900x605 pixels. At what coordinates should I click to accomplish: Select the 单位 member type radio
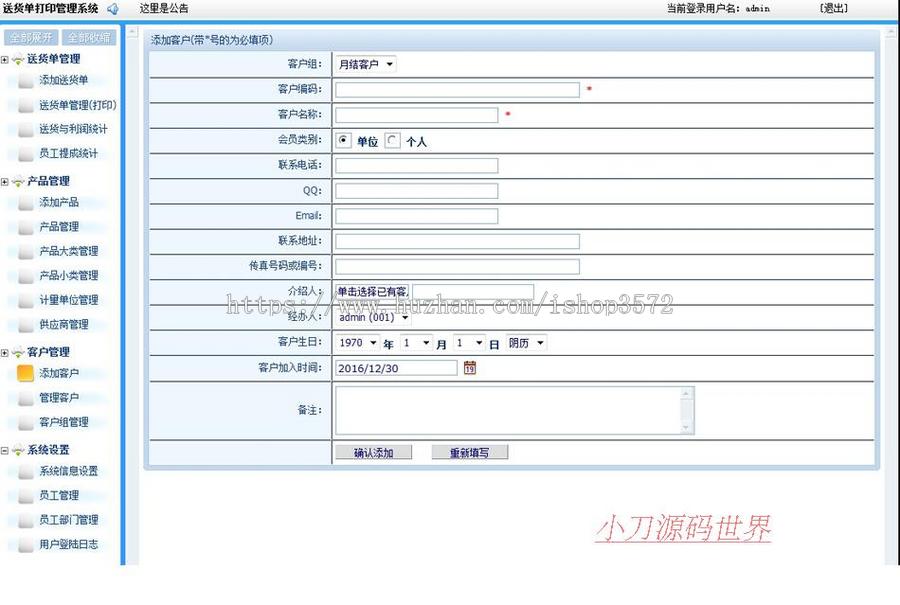[344, 141]
